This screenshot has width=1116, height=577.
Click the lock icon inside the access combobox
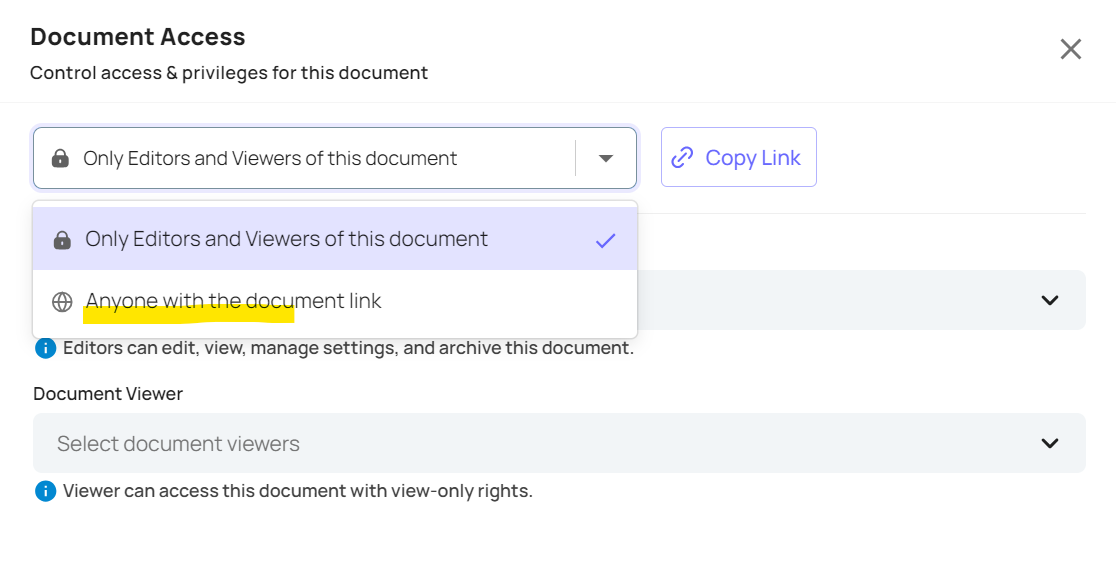[60, 158]
